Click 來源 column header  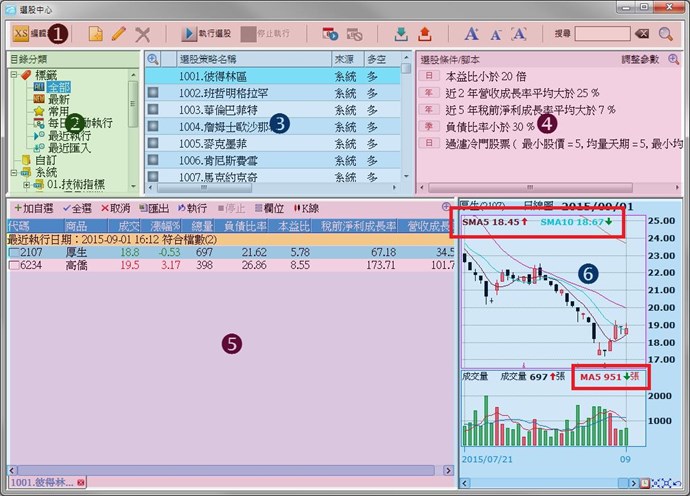pos(348,59)
